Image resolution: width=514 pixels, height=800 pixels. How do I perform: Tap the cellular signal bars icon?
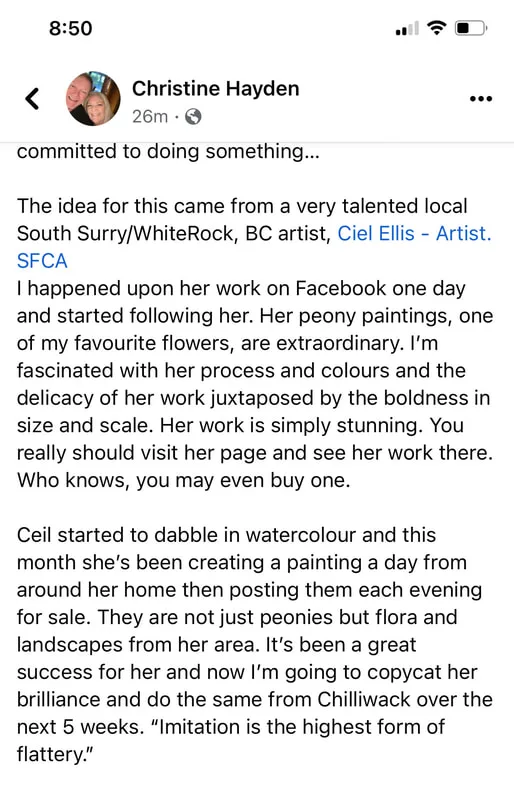point(407,28)
